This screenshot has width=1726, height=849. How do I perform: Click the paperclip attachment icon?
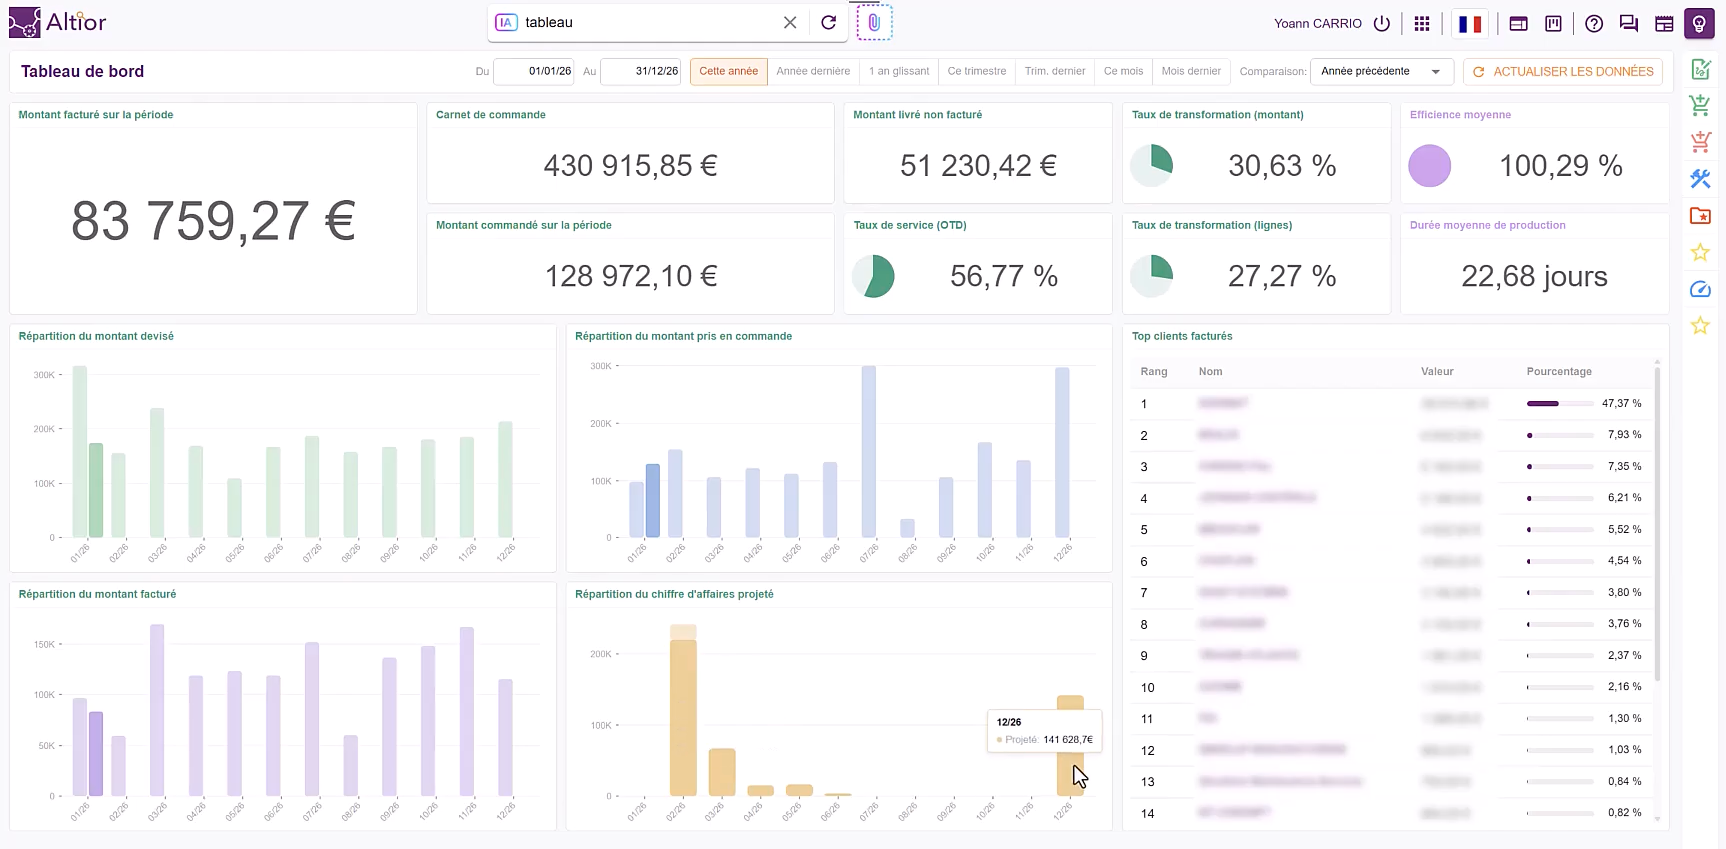[874, 22]
